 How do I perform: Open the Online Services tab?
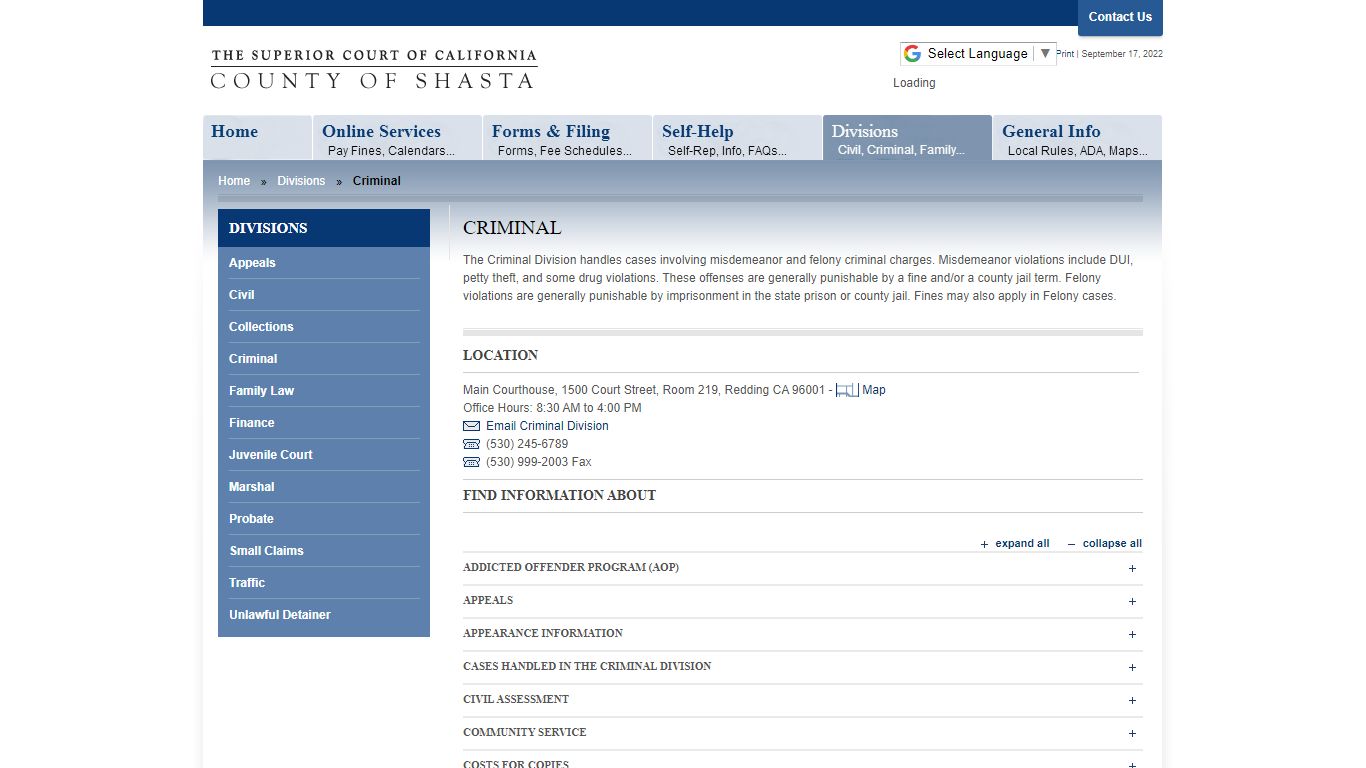tap(397, 138)
